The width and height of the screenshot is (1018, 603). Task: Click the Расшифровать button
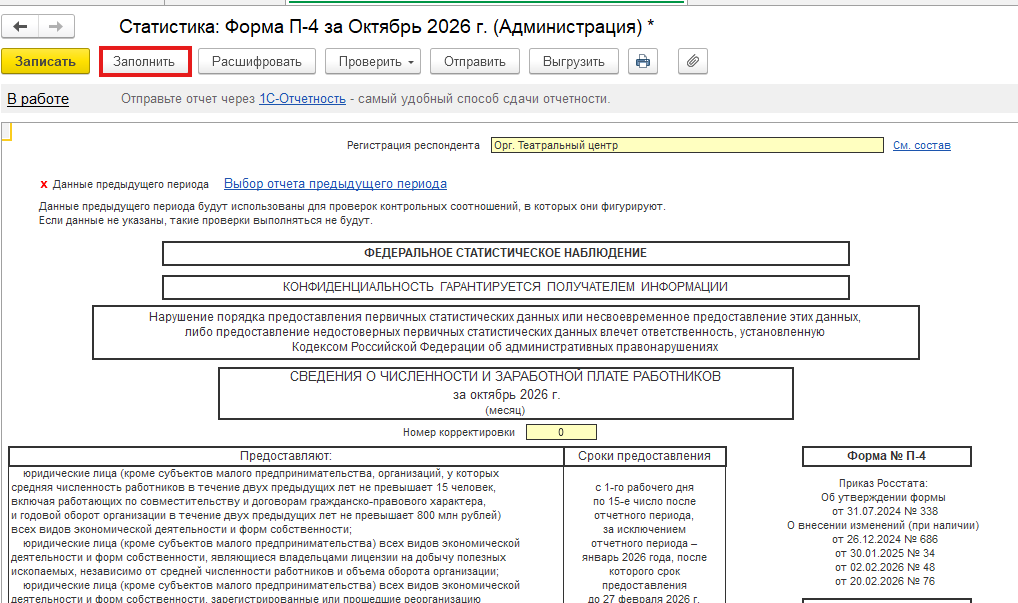tap(256, 62)
